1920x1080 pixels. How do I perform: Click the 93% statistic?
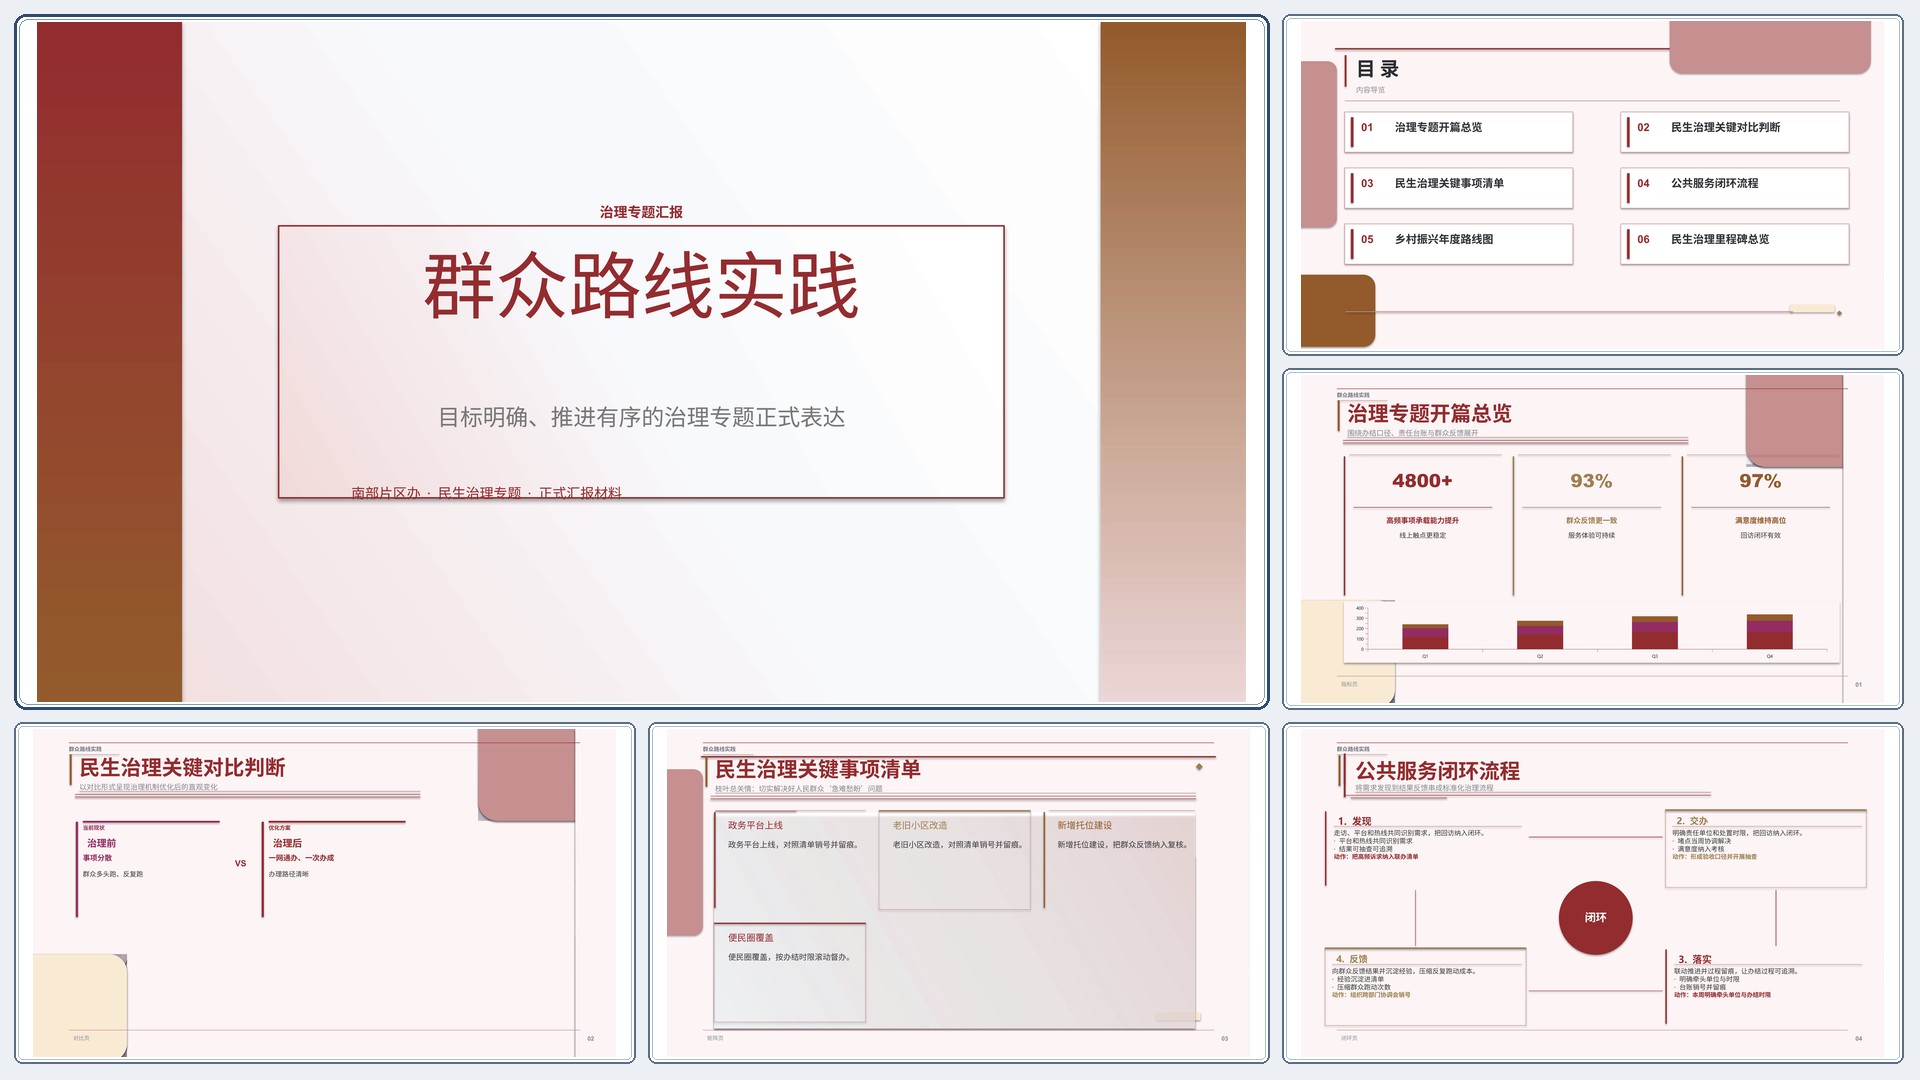[1591, 481]
